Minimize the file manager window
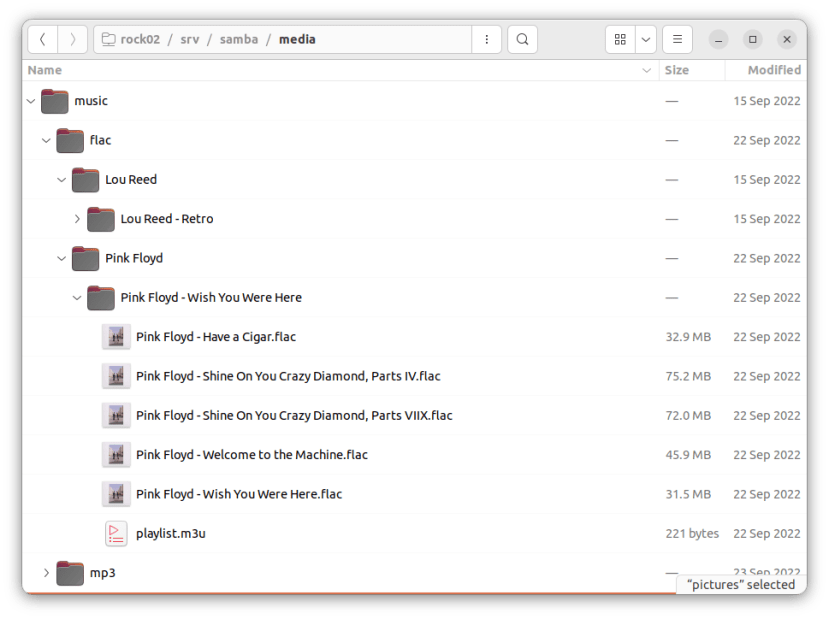The image size is (829, 619). pos(719,40)
